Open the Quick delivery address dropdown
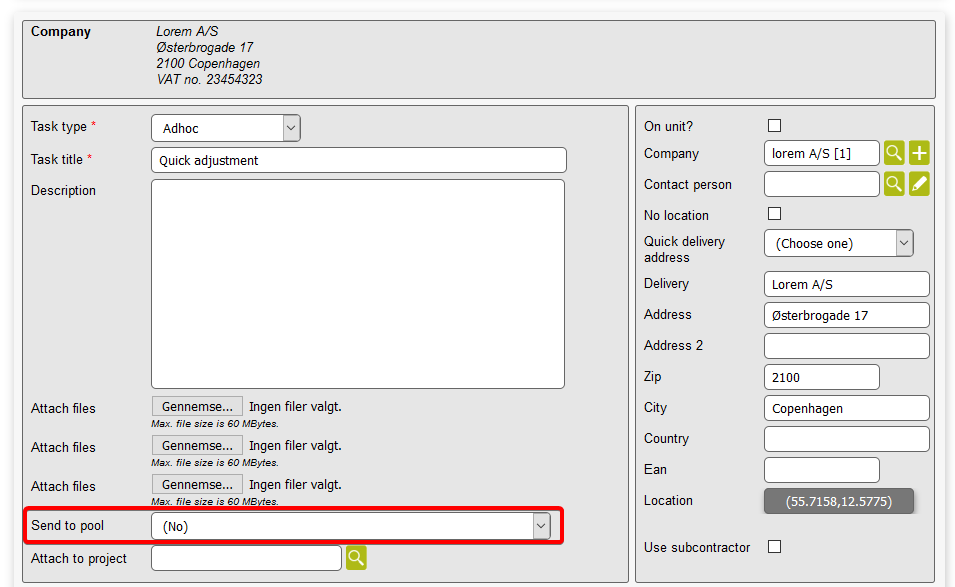The height and width of the screenshot is (587, 955). coord(838,243)
